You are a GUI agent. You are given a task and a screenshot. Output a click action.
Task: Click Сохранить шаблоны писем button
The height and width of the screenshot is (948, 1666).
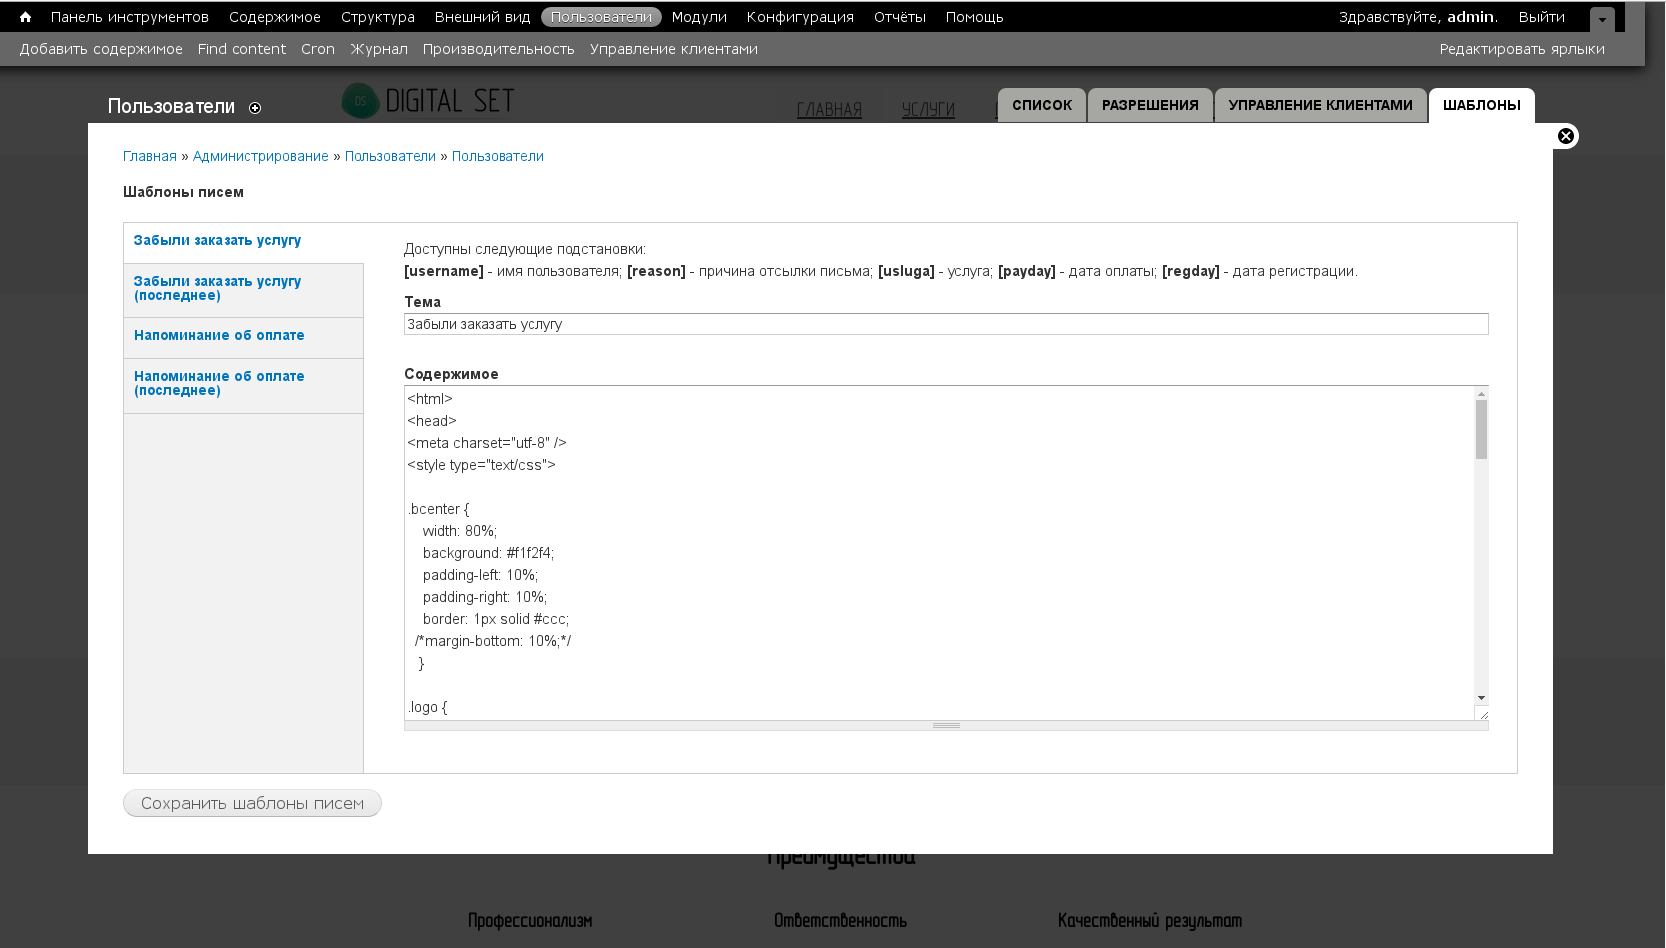pyautogui.click(x=252, y=803)
